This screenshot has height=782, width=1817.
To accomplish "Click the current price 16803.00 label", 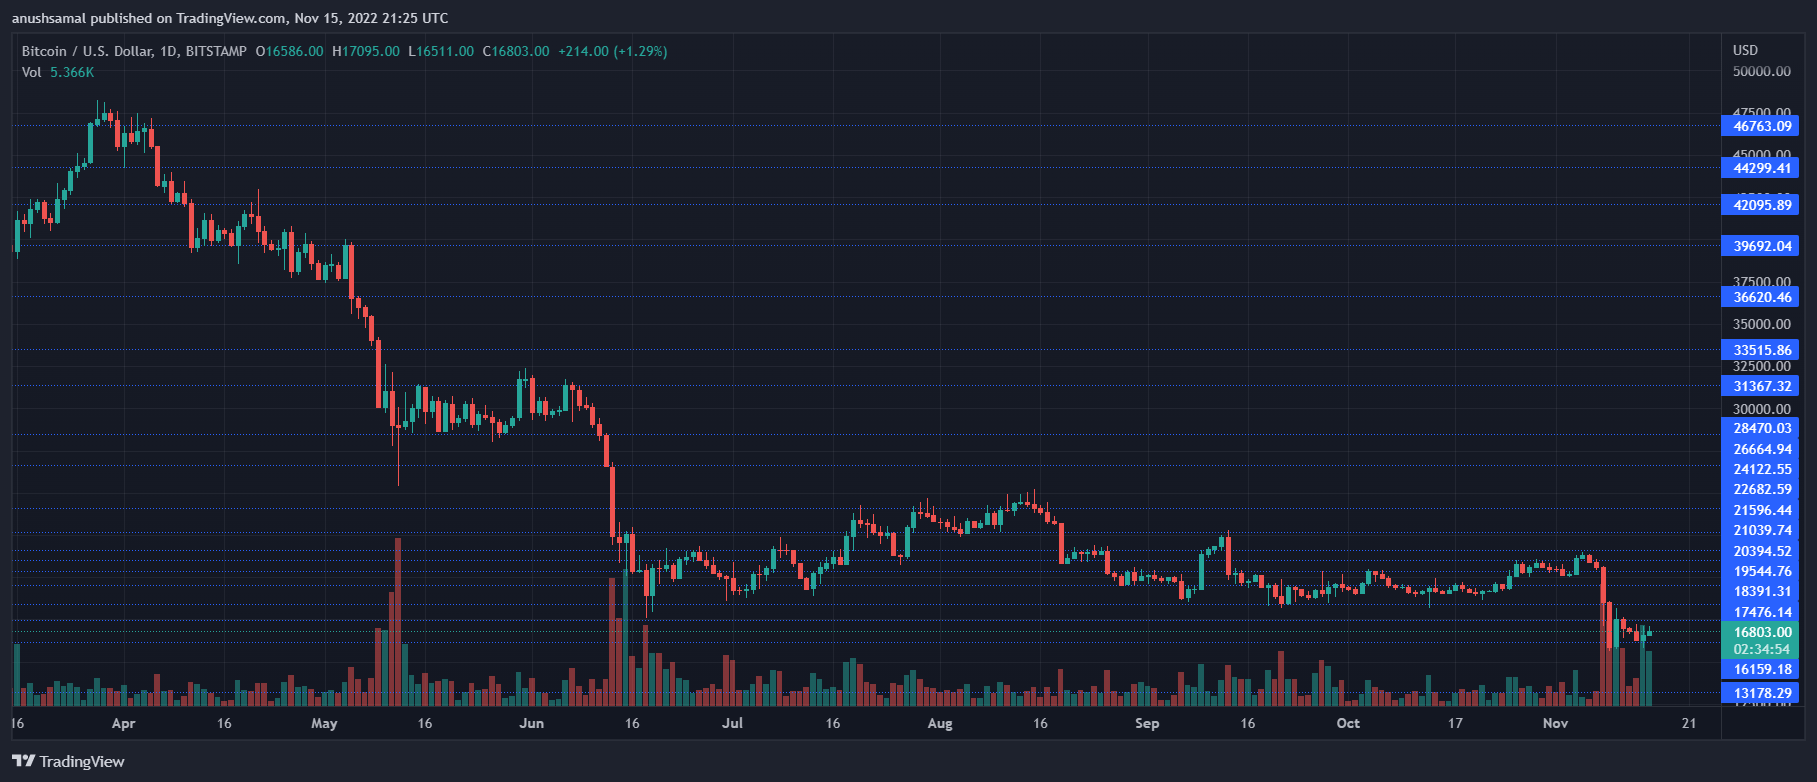I will click(1761, 632).
